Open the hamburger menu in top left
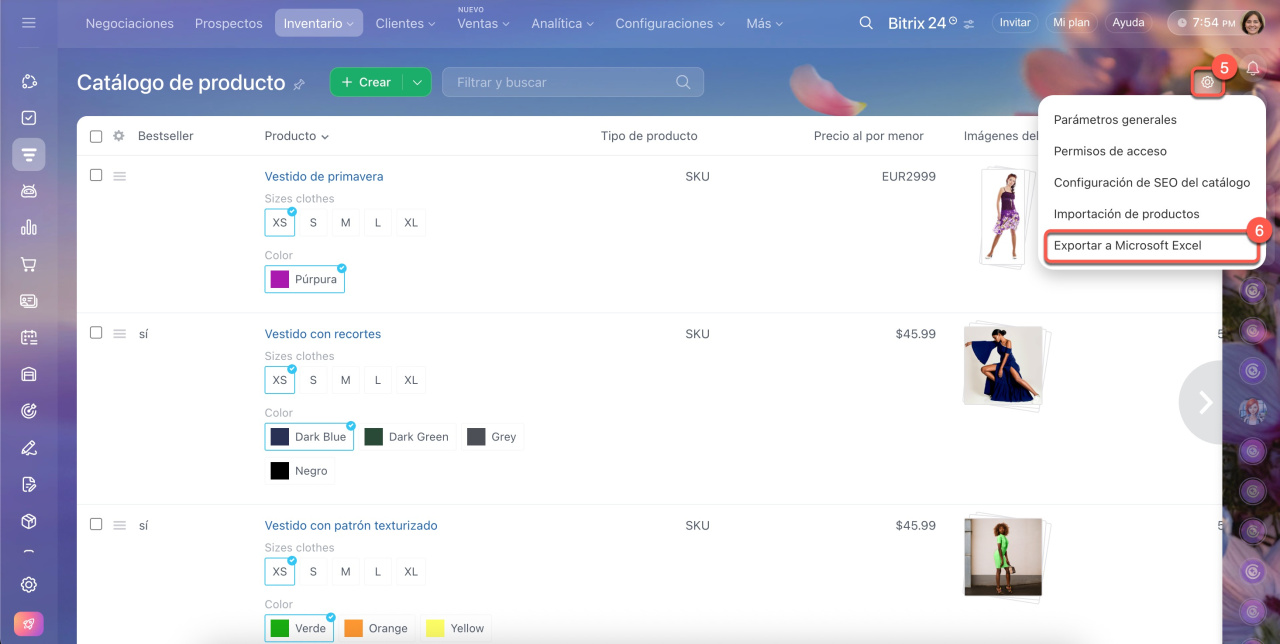Viewport: 1280px width, 644px height. (29, 22)
